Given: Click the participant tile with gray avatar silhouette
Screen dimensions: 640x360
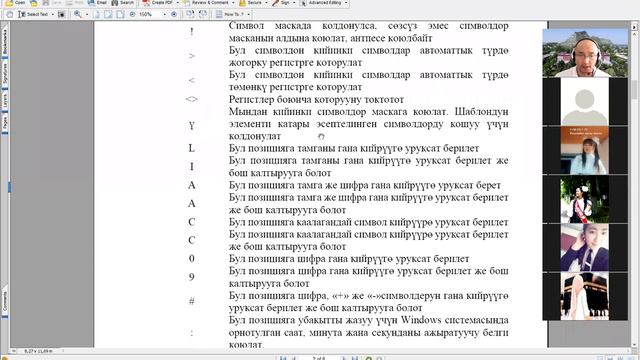Looking at the screenshot, I should [x=585, y=102].
